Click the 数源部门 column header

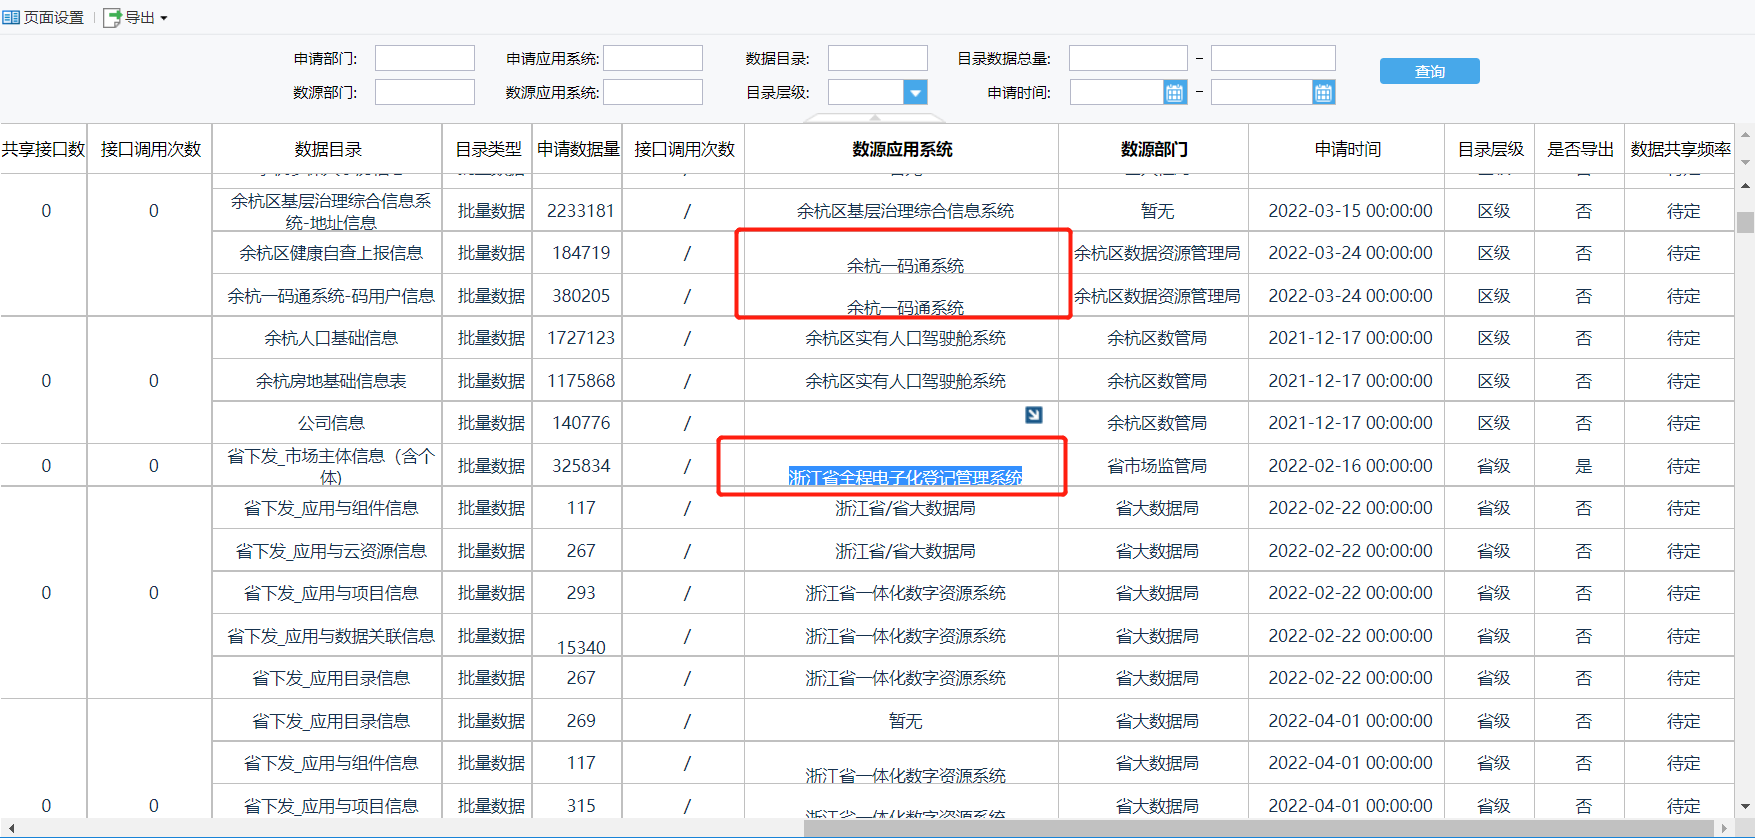(x=1154, y=149)
